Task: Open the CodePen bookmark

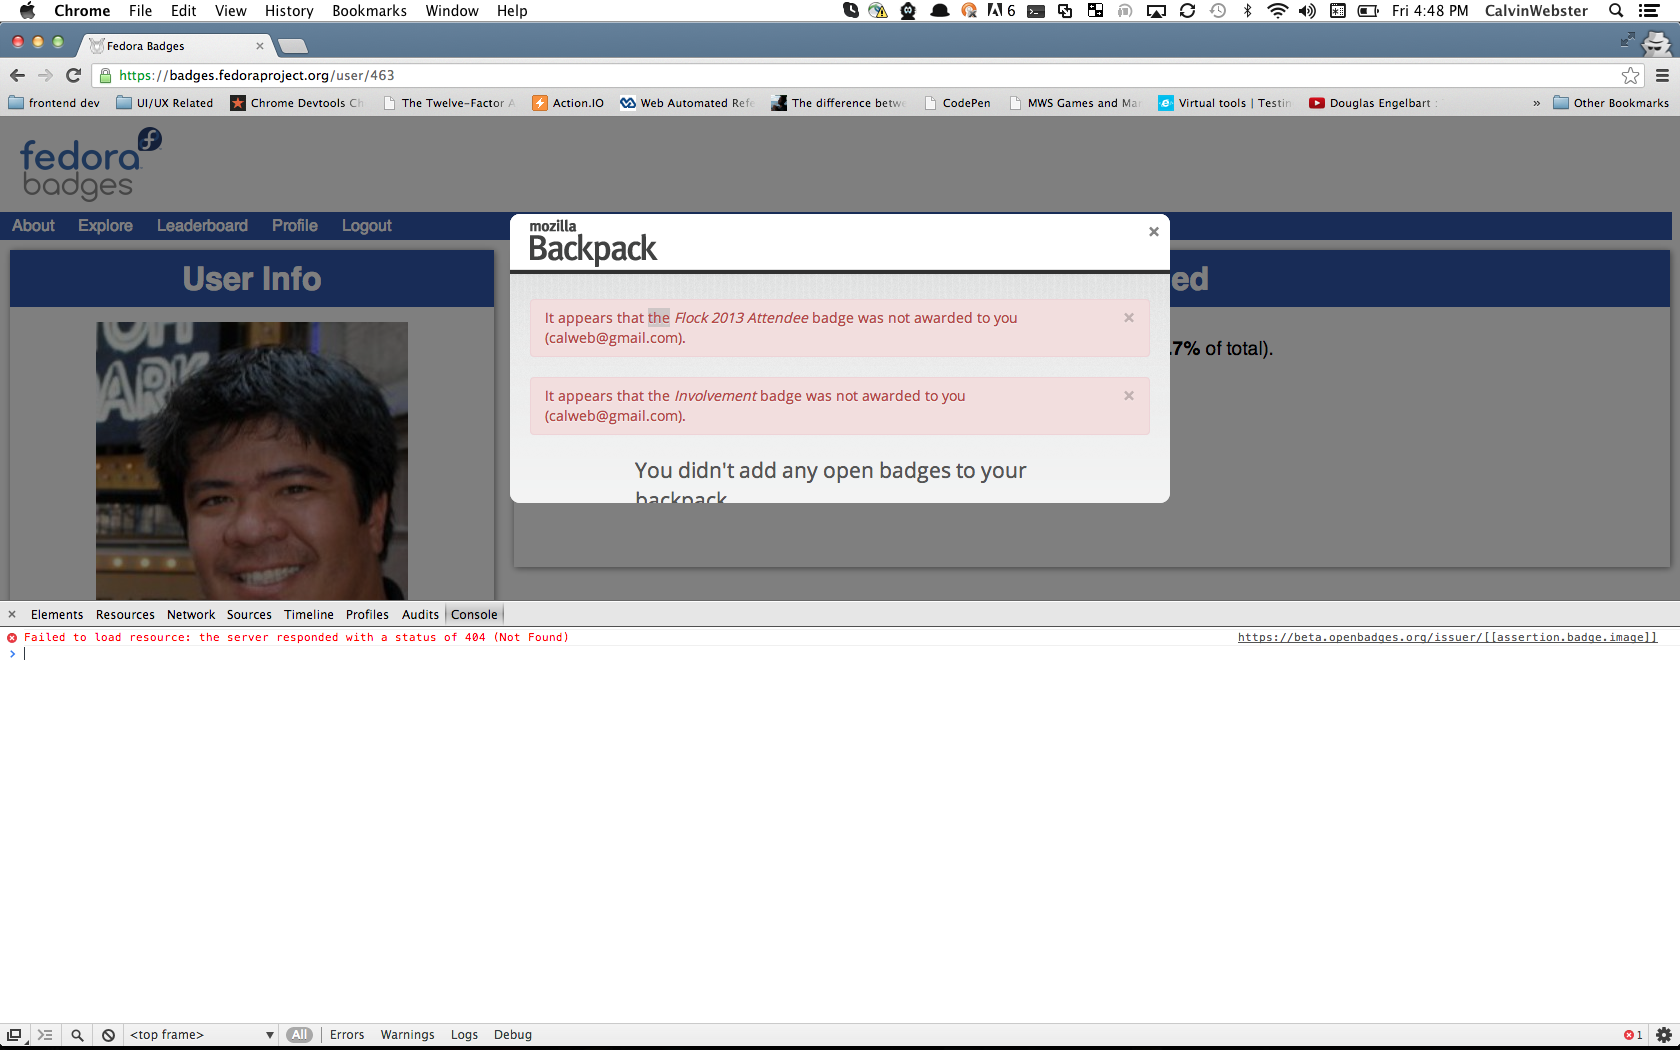Action: [957, 103]
